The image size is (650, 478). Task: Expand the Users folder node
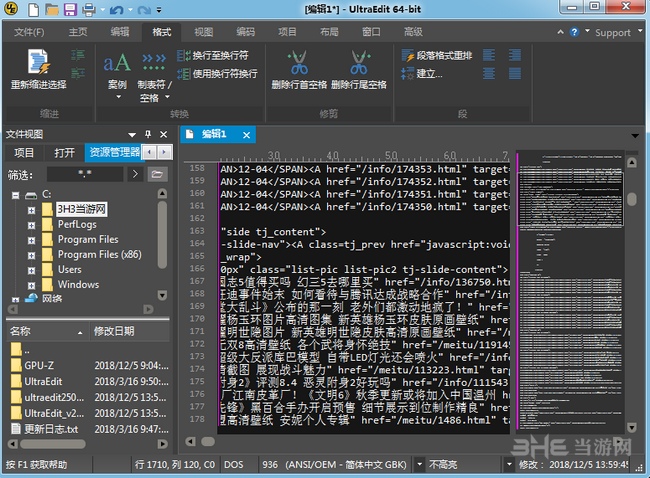pyautogui.click(x=31, y=270)
